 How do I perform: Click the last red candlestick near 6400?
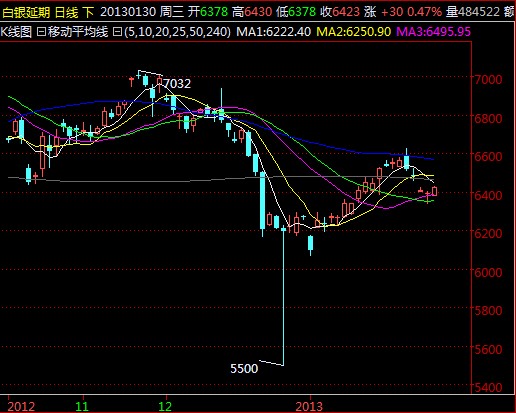434,191
